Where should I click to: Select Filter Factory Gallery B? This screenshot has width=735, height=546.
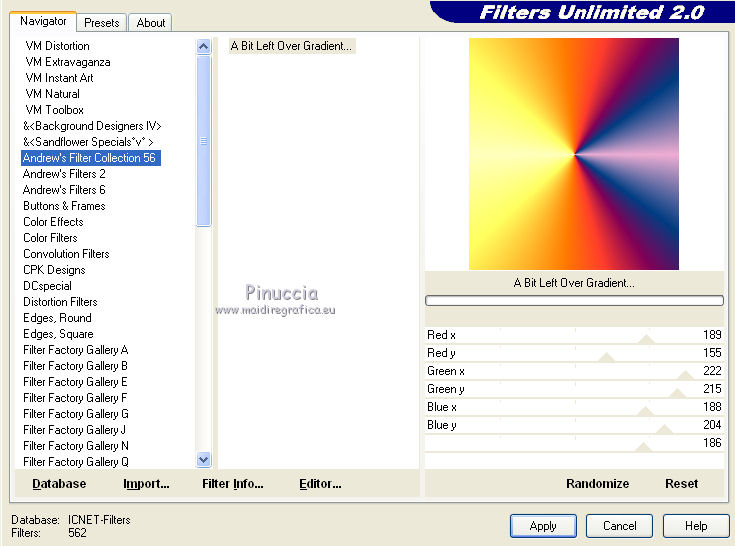coord(75,366)
